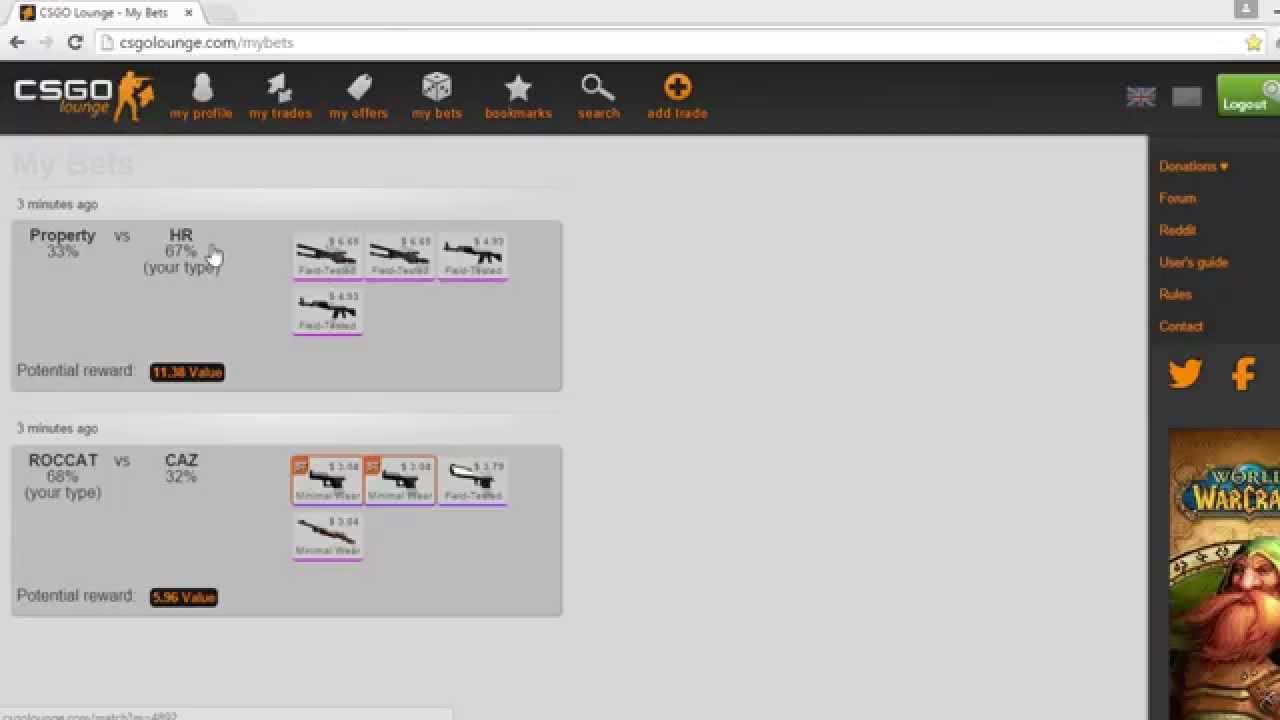Open bookmarks star icon
The width and height of the screenshot is (1280, 720).
[518, 88]
